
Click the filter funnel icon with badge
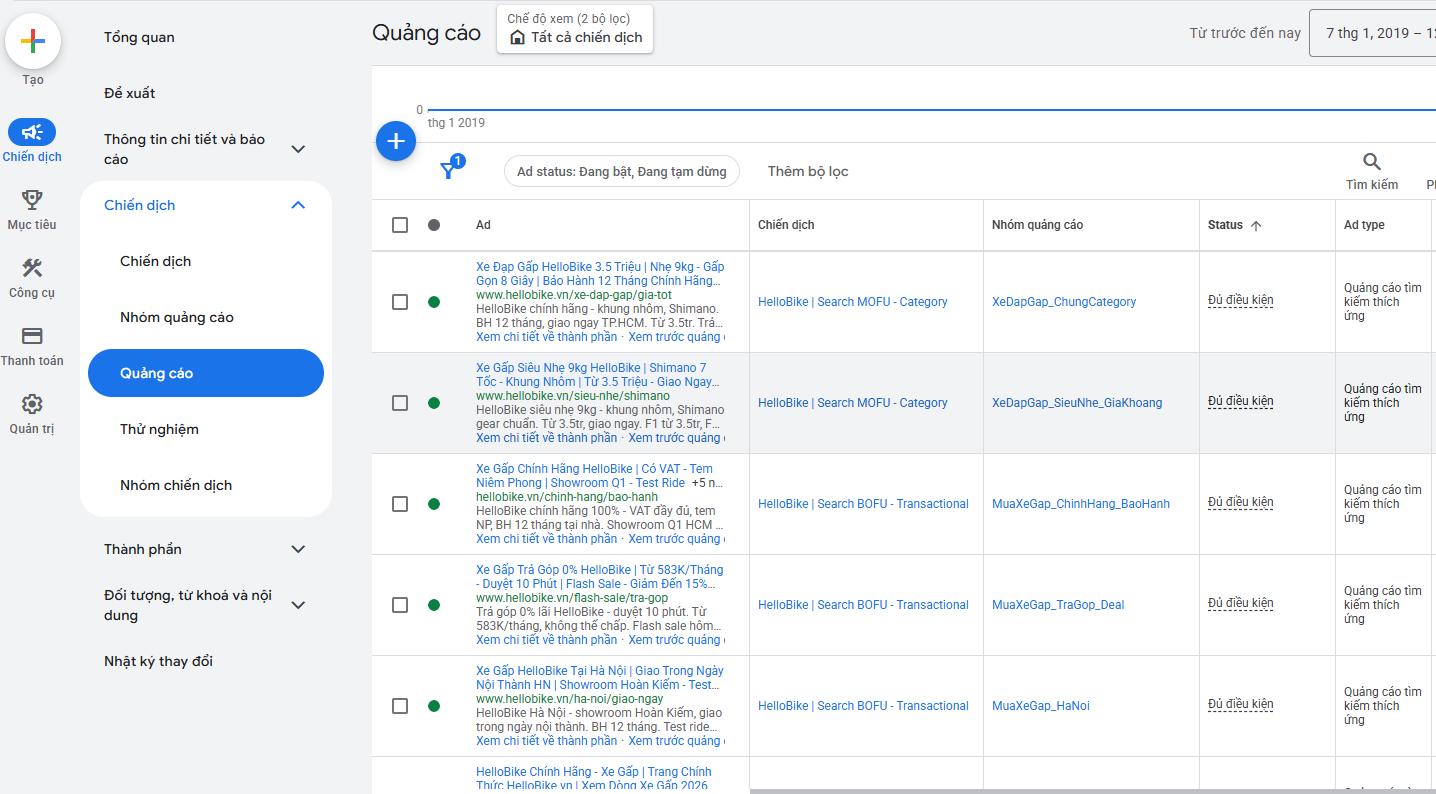click(x=450, y=169)
